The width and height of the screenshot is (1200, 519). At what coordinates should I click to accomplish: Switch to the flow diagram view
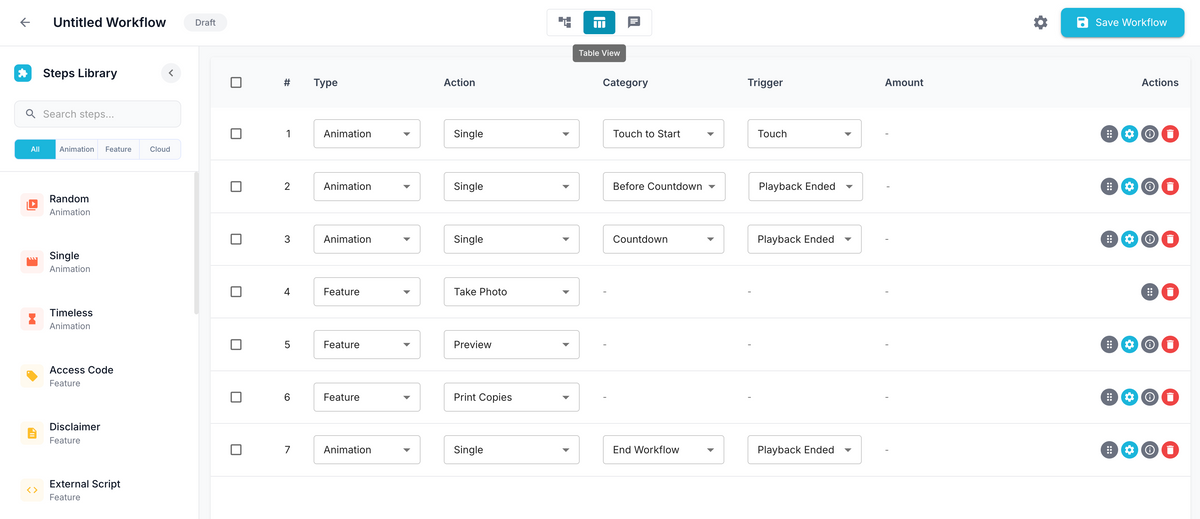tap(565, 22)
